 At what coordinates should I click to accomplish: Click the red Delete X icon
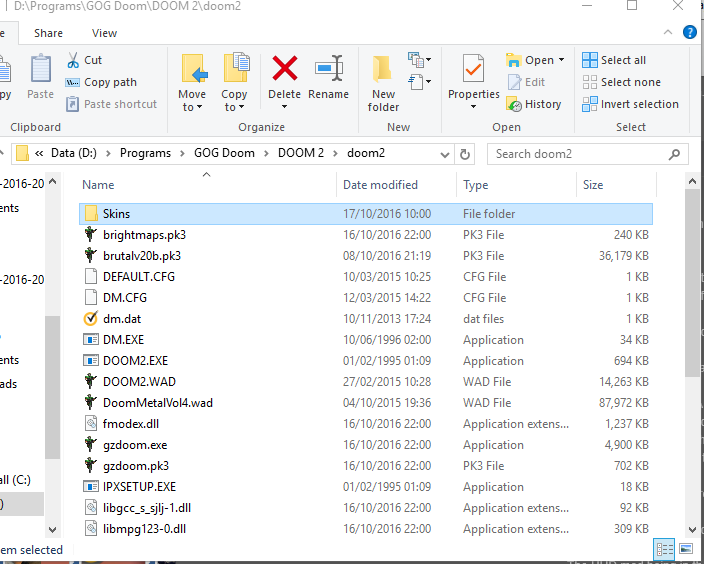click(285, 68)
